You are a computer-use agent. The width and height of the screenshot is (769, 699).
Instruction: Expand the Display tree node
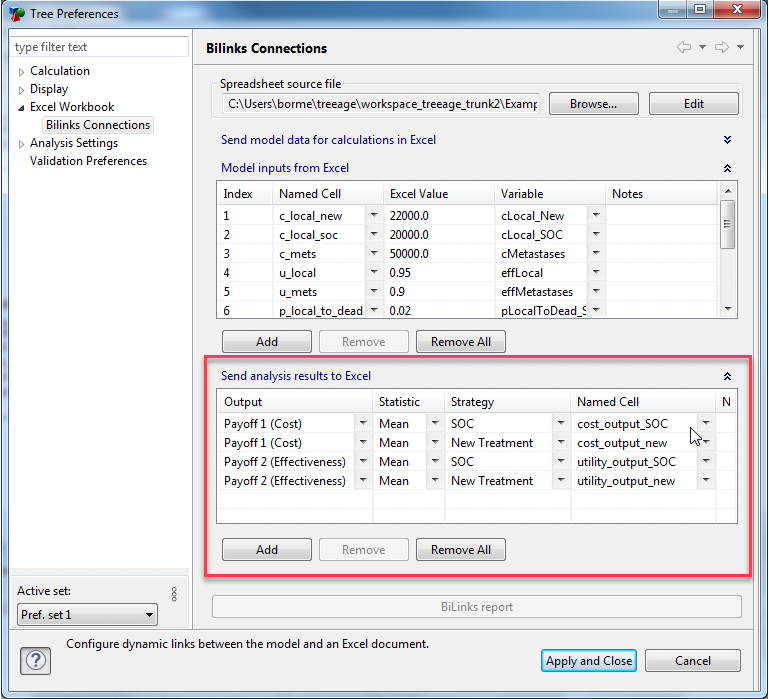(x=21, y=90)
